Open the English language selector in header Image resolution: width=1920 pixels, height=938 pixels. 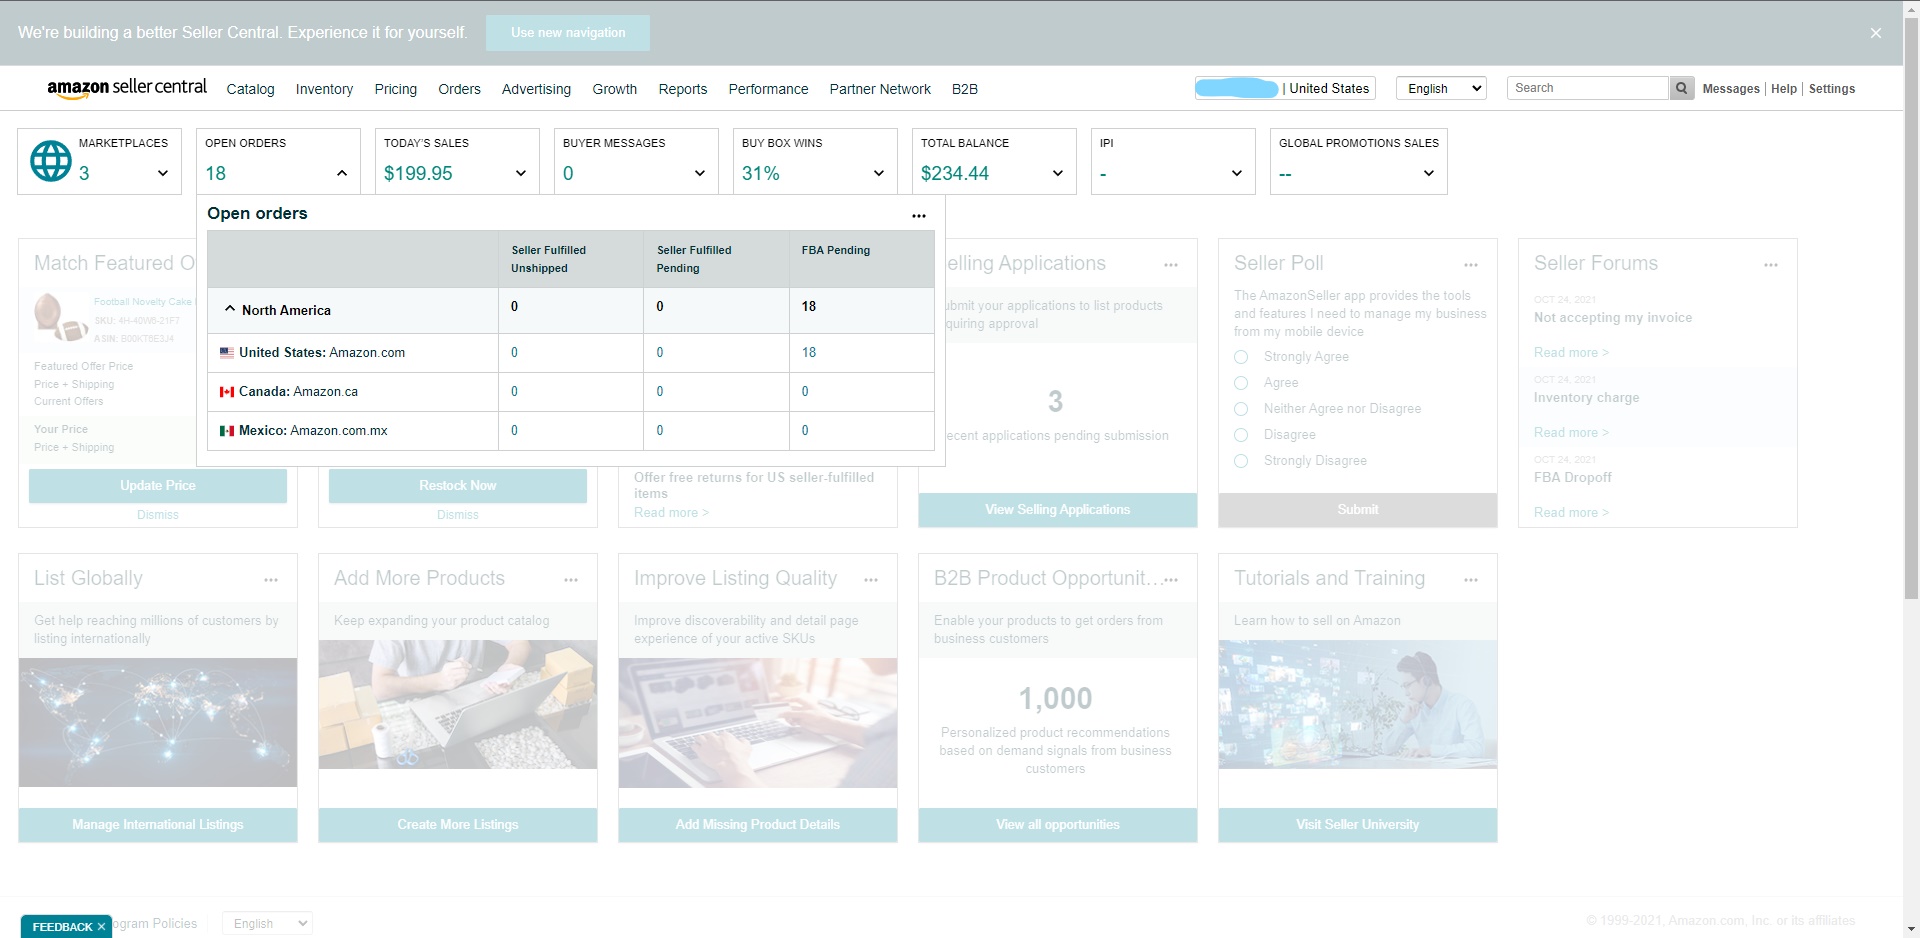tap(1441, 88)
